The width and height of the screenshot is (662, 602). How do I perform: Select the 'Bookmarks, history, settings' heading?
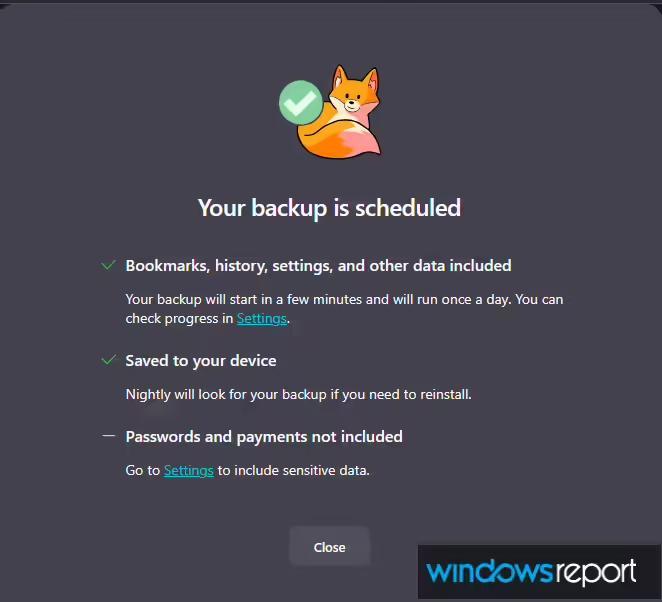pos(318,266)
